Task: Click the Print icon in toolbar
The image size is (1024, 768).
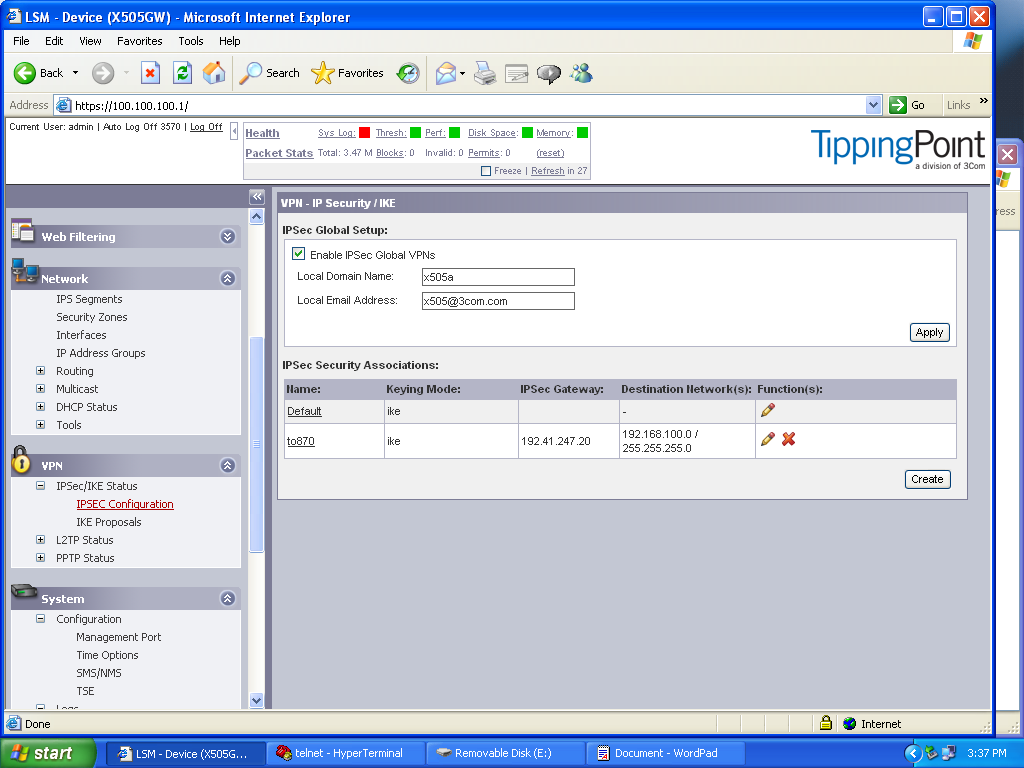Action: tap(485, 73)
